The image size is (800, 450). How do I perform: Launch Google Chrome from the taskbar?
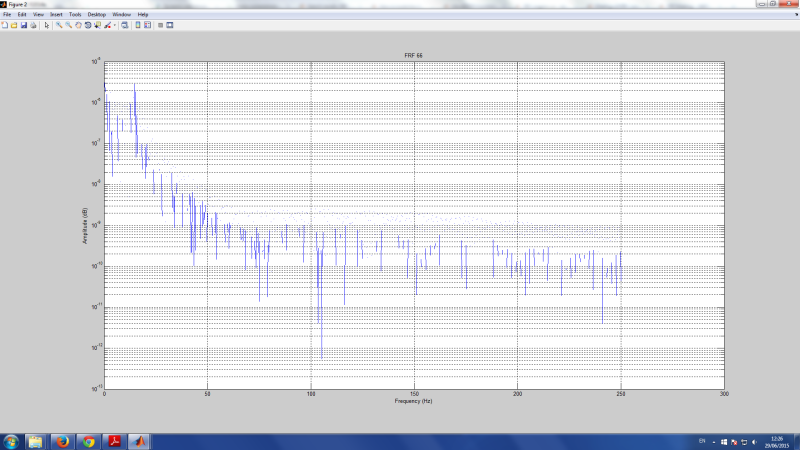click(89, 442)
